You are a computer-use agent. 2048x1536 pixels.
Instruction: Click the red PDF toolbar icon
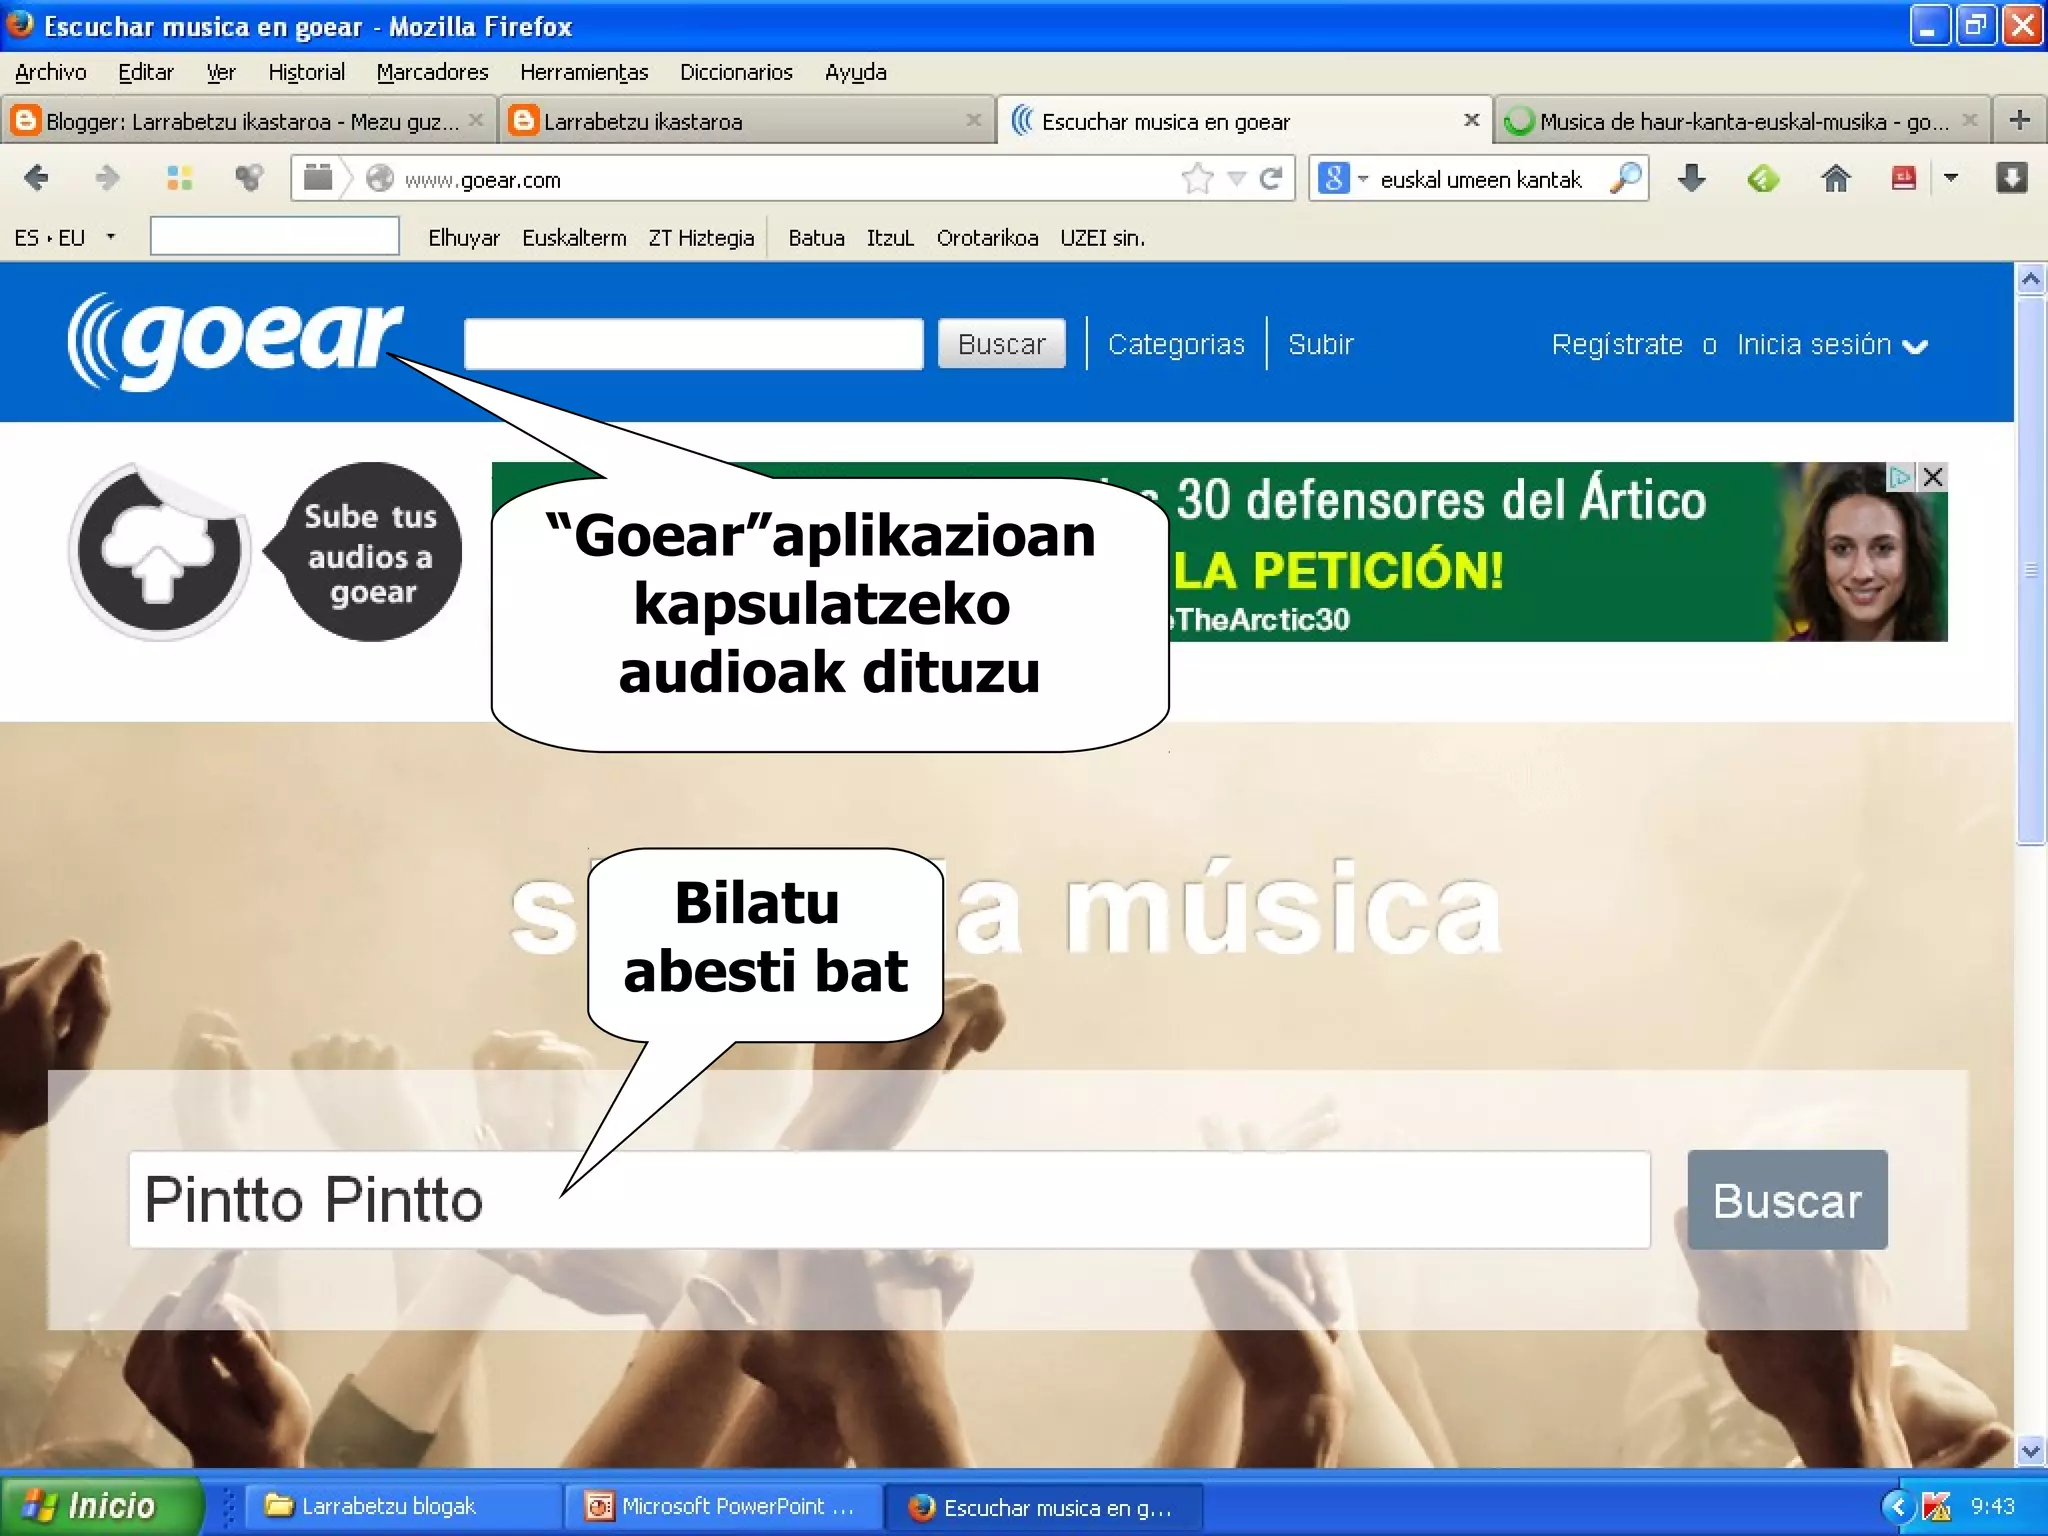[x=1903, y=179]
